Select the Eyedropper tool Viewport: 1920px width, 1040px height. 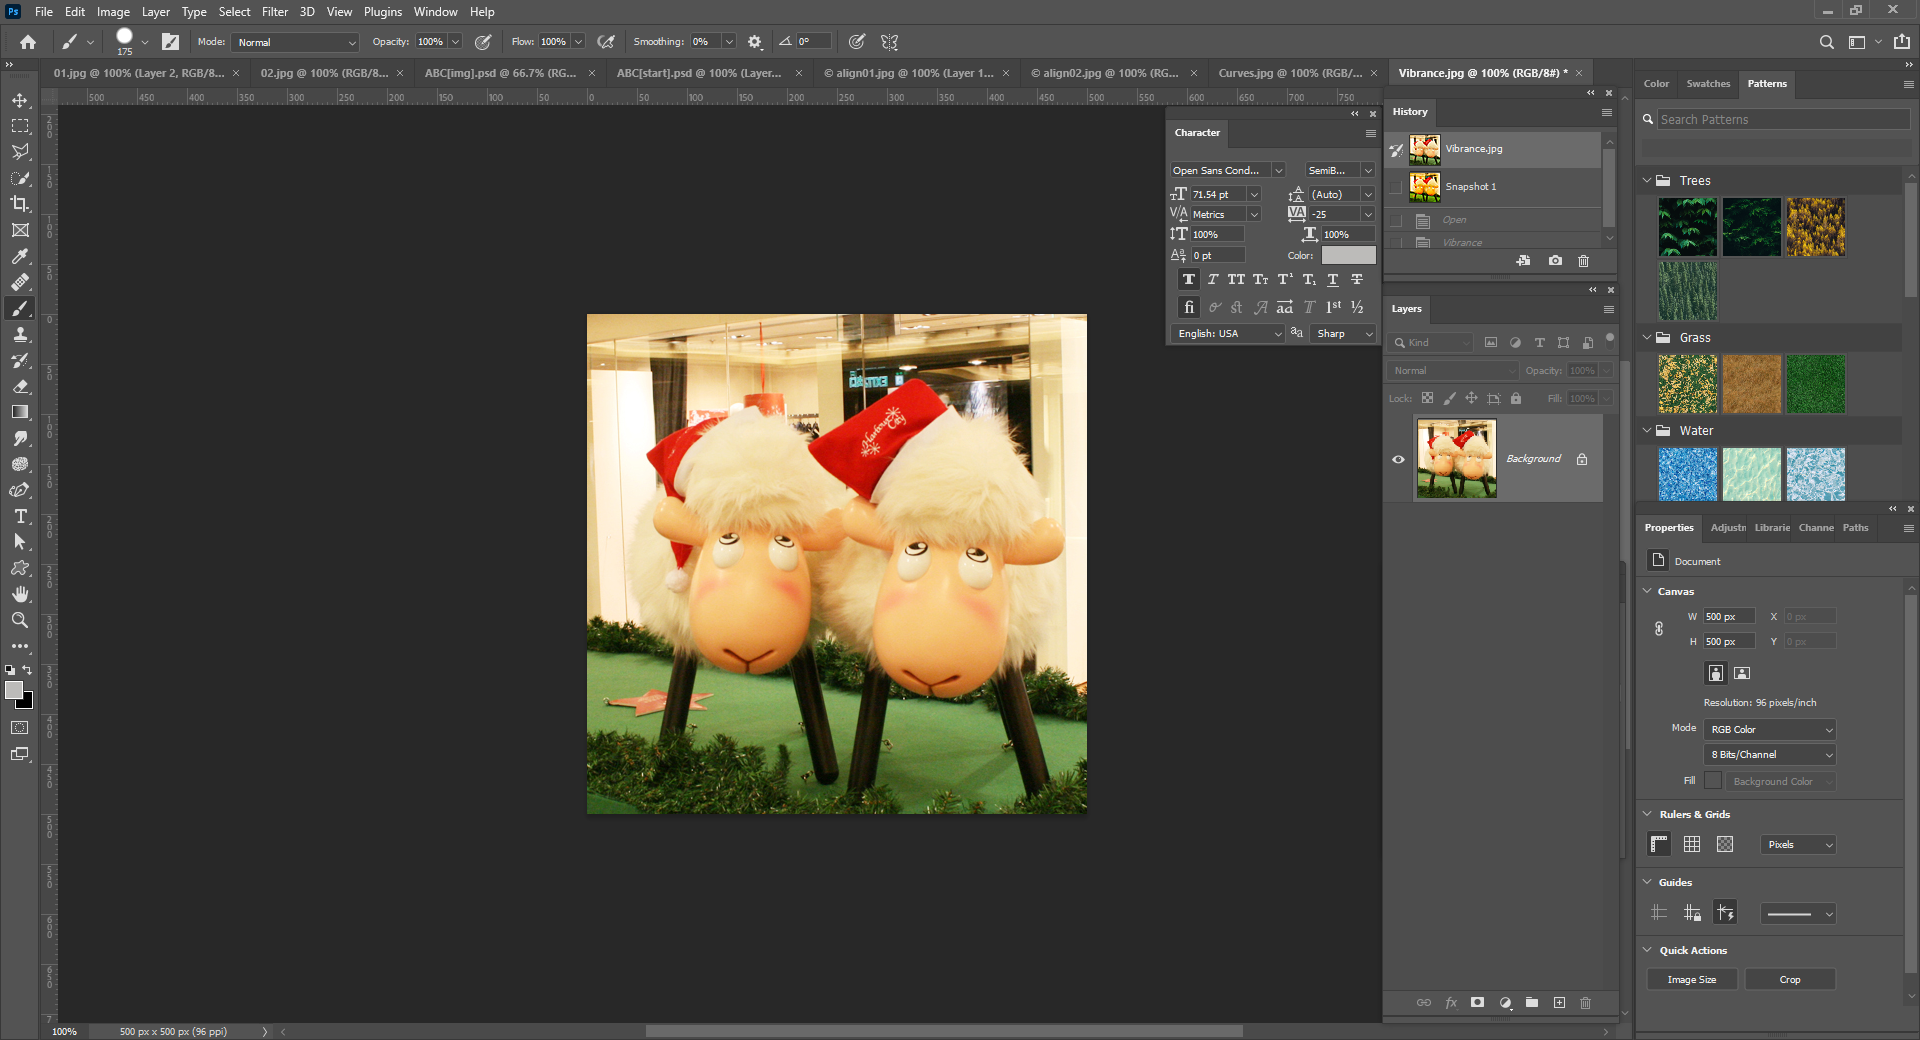point(20,256)
